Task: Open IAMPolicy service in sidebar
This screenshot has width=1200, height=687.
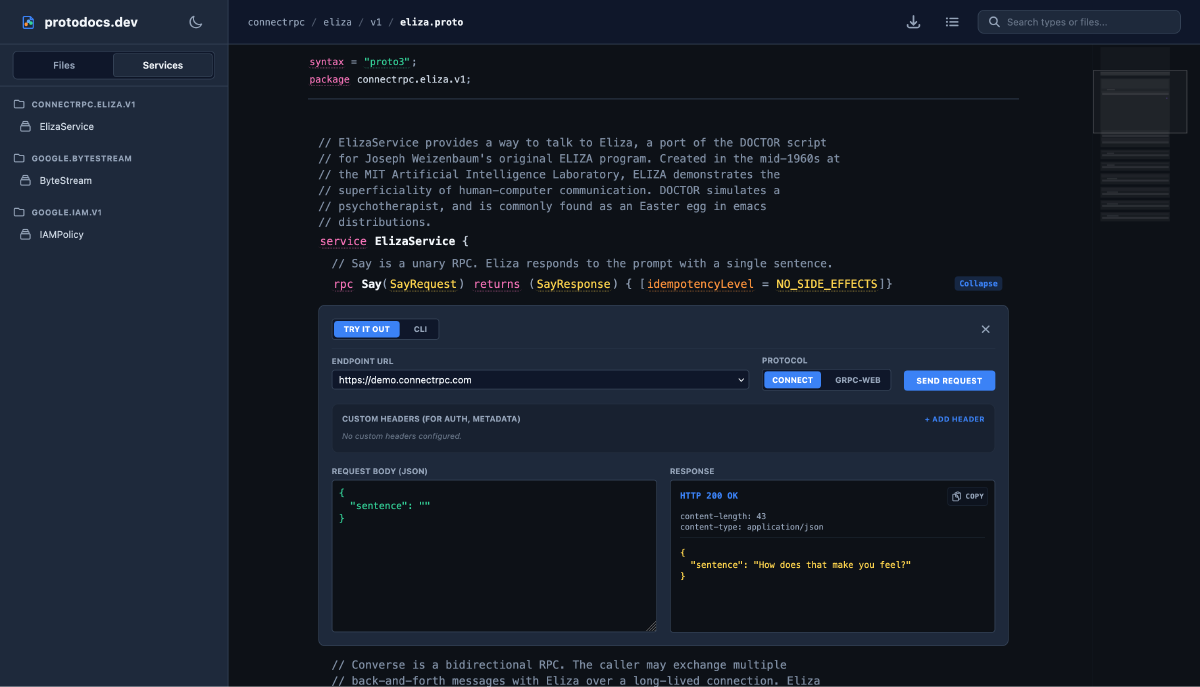Action: click(x=62, y=235)
